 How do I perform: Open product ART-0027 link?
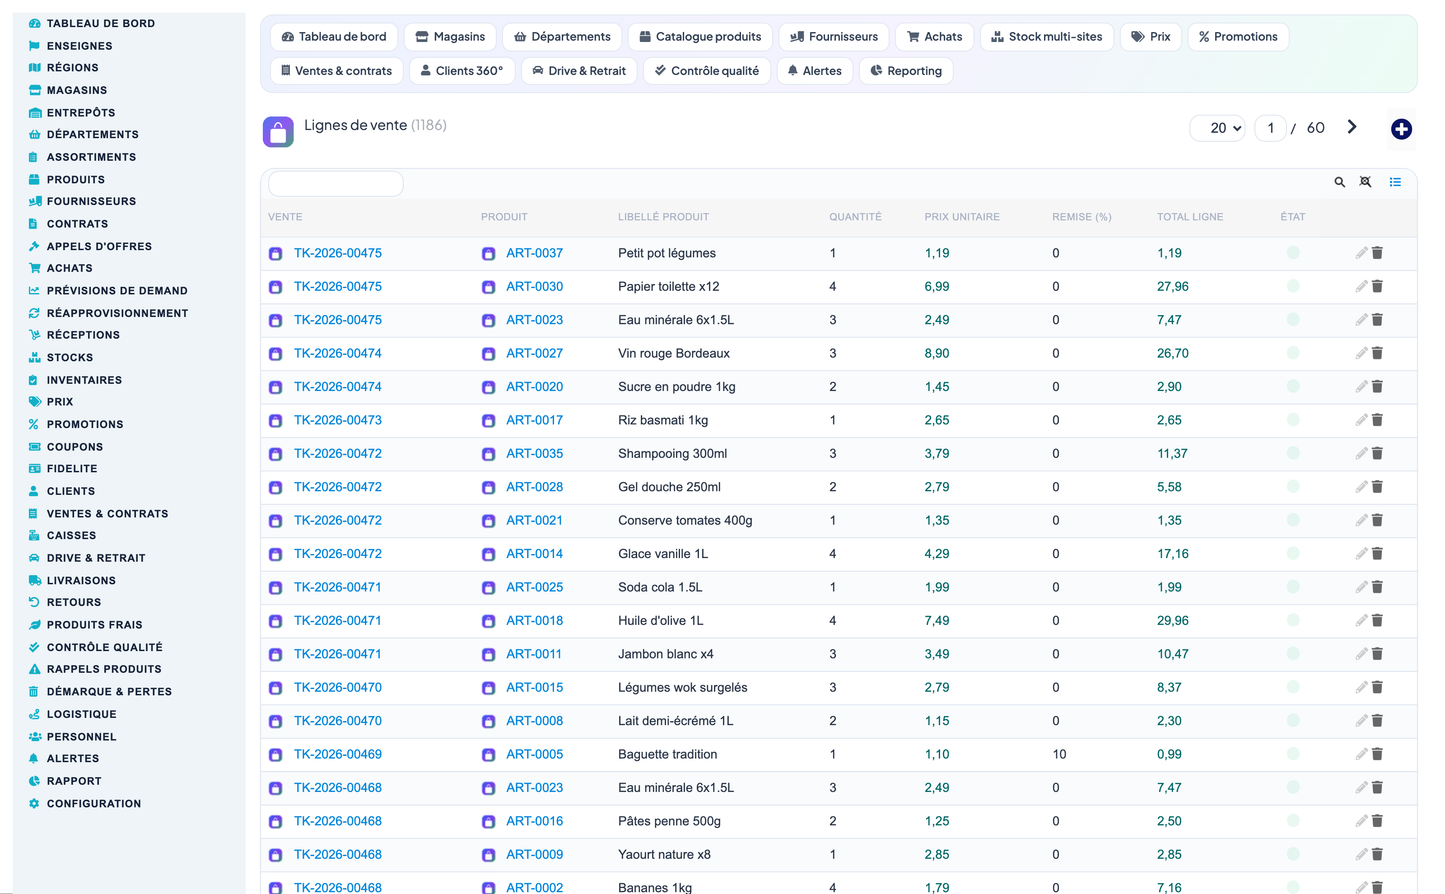point(534,353)
